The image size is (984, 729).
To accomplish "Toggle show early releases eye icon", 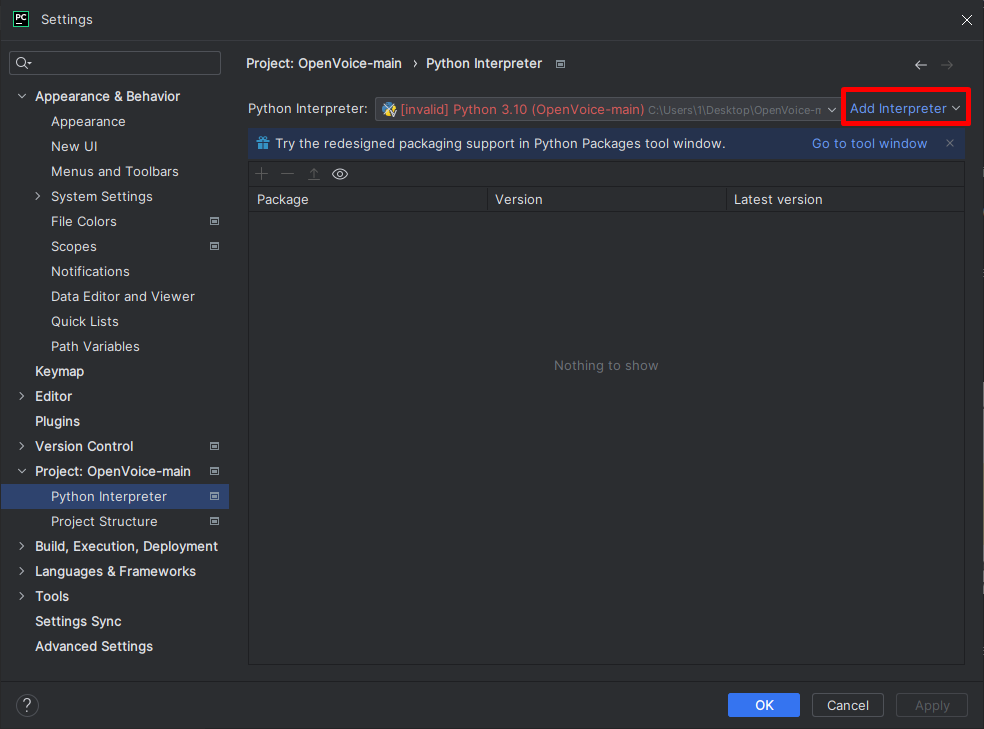I will pos(340,174).
